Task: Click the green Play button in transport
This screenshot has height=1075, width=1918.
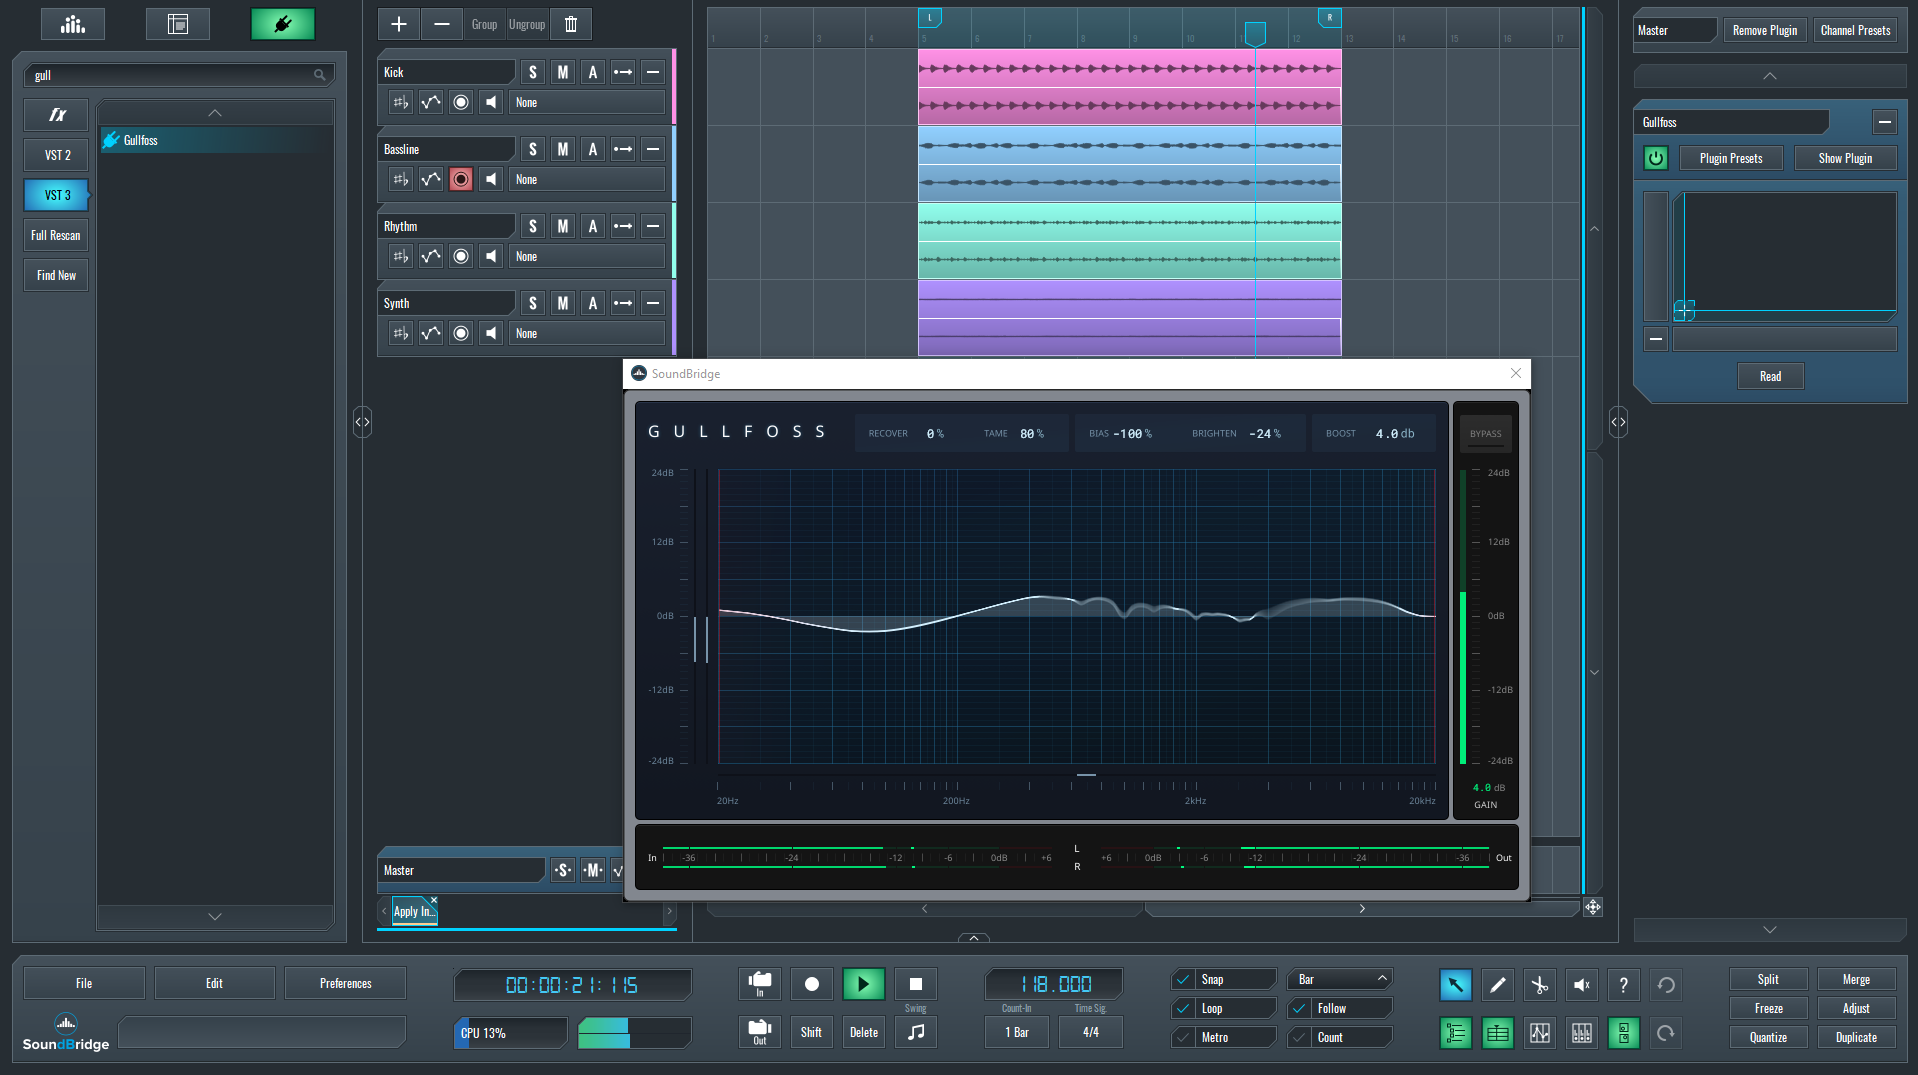Action: [862, 984]
